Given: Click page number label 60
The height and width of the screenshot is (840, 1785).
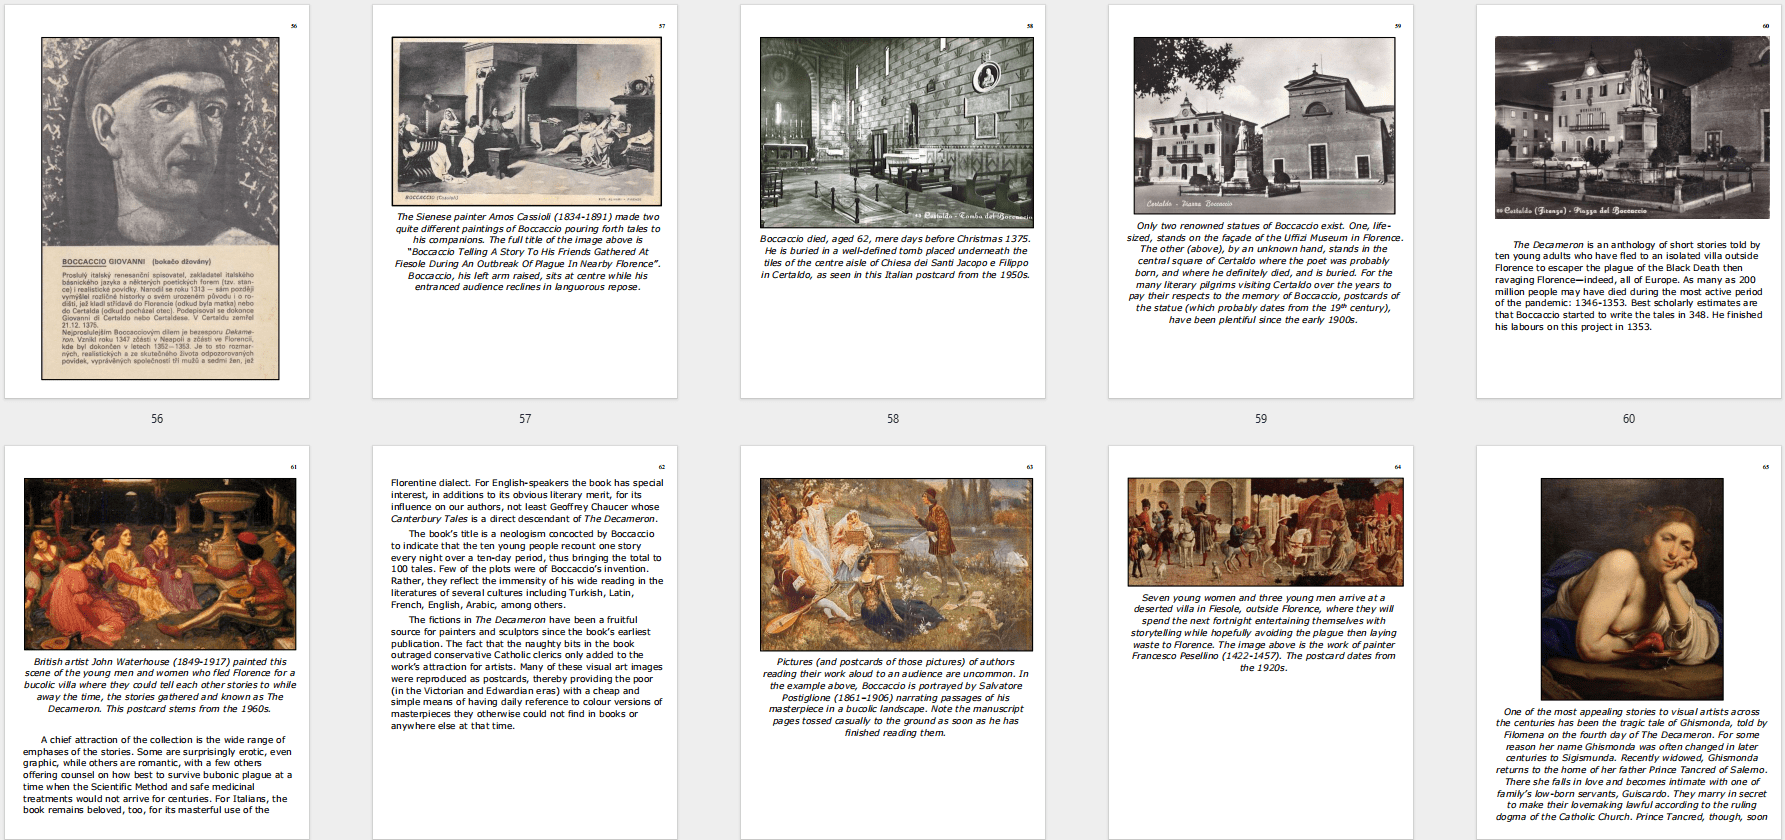Looking at the screenshot, I should tap(1629, 419).
